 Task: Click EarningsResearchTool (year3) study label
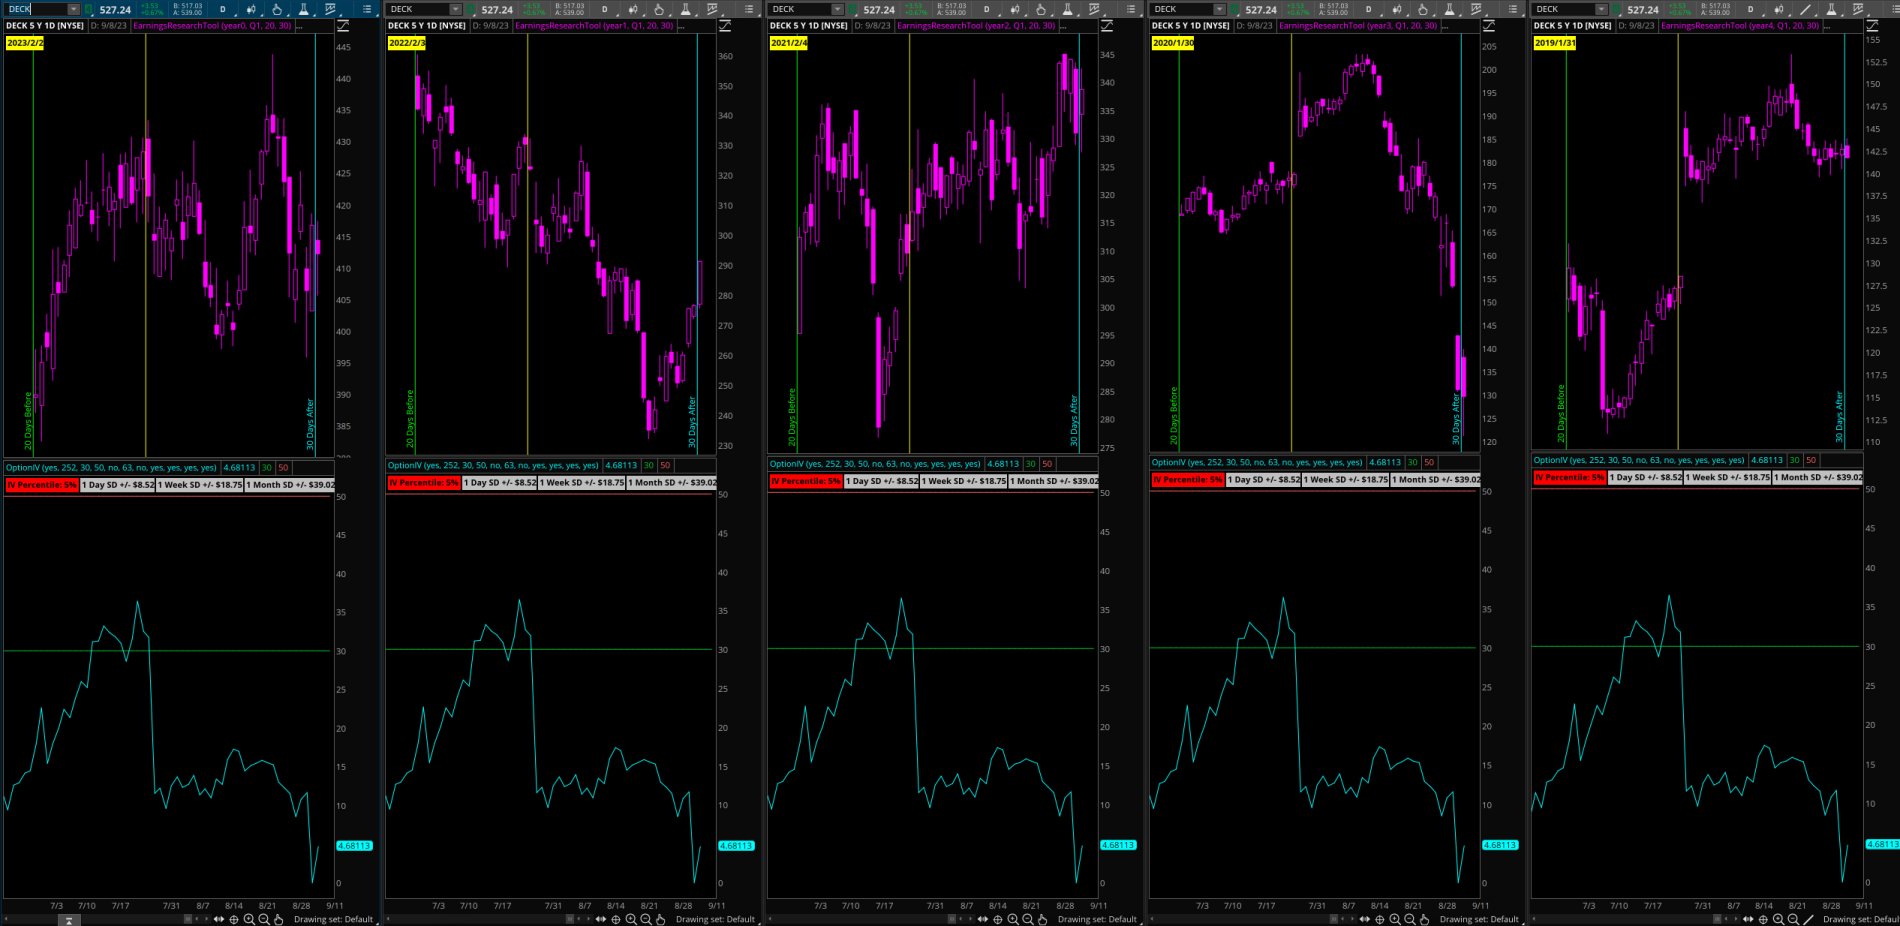(x=1358, y=26)
